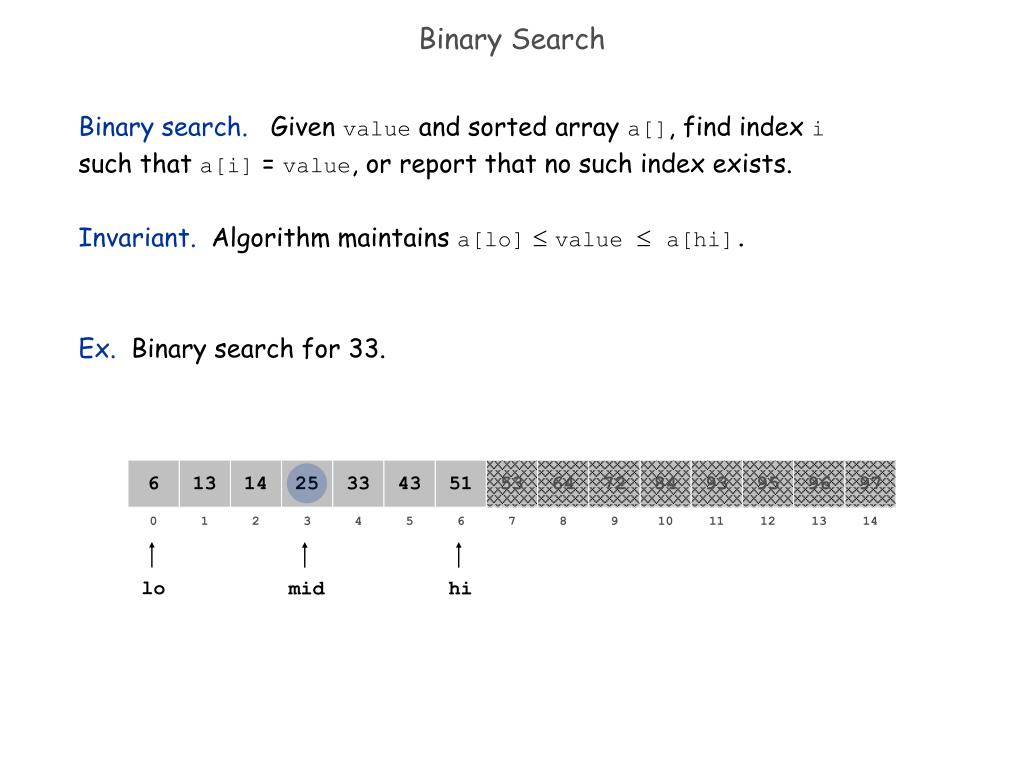Viewport: 1024px width, 768px height.
Task: Click the crossed-out cell at index 14
Action: 871,483
